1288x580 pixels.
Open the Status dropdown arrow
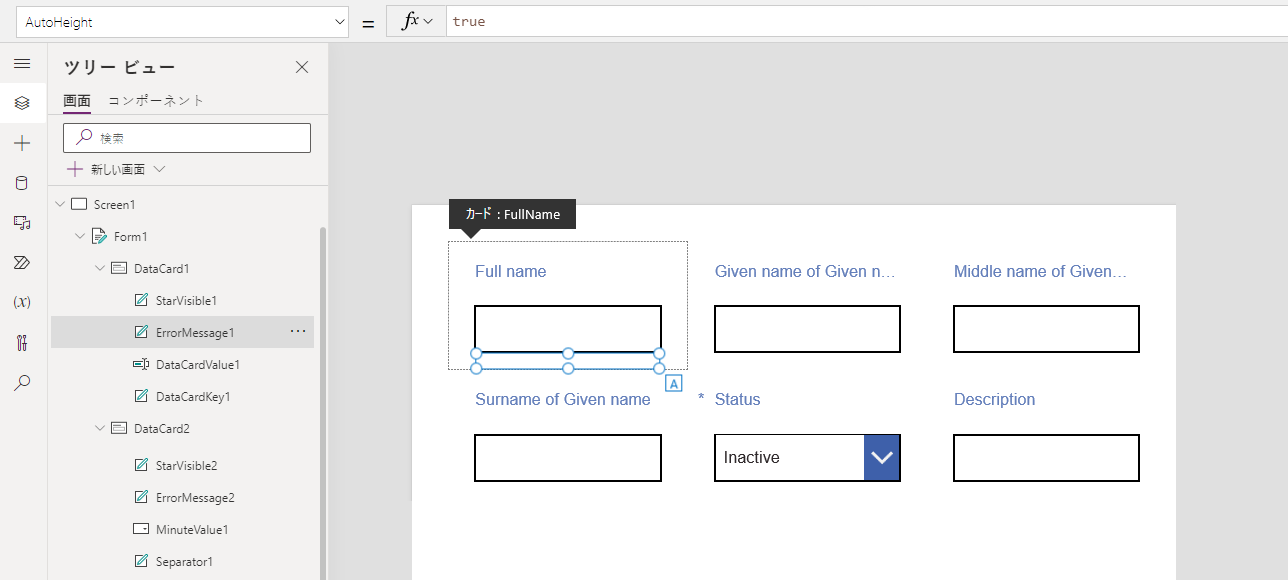tap(882, 458)
